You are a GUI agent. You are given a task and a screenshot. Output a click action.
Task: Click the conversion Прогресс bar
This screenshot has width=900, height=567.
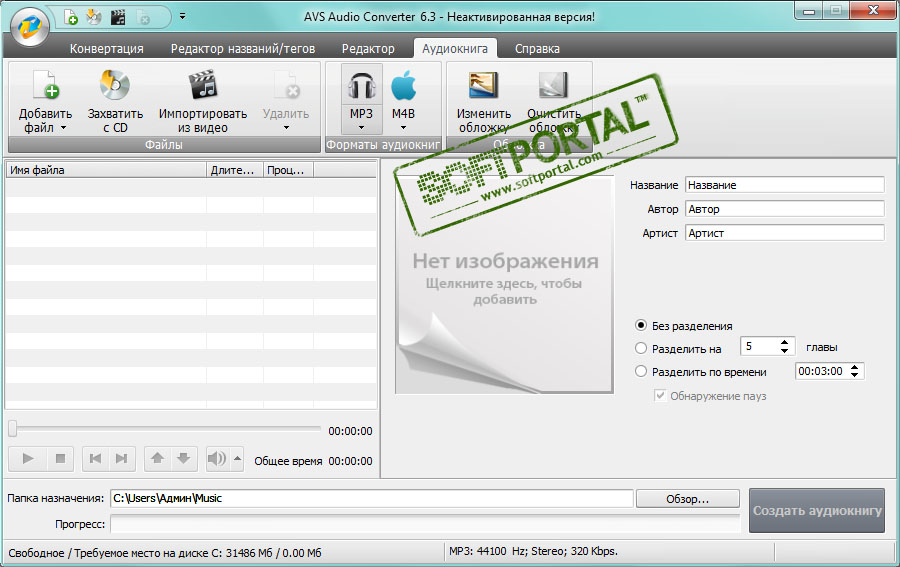(425, 524)
